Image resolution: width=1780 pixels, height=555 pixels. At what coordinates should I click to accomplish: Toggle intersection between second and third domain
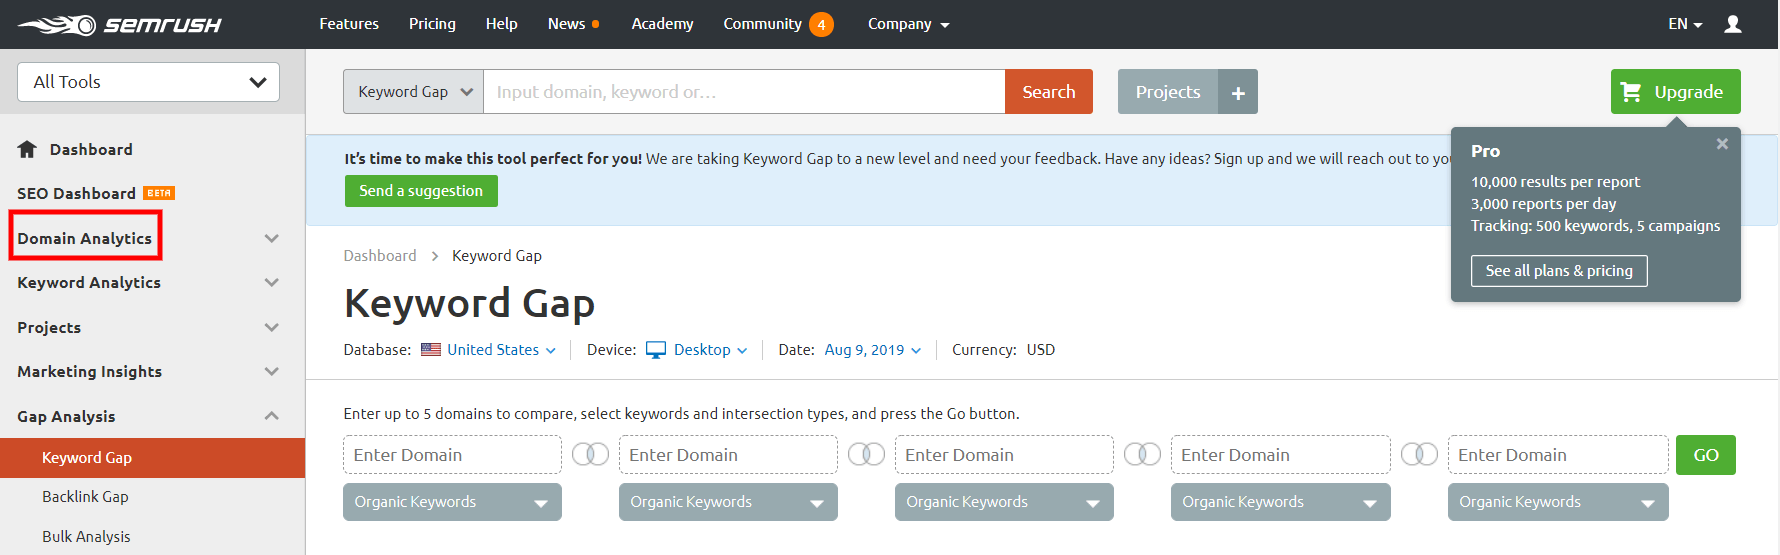point(866,454)
